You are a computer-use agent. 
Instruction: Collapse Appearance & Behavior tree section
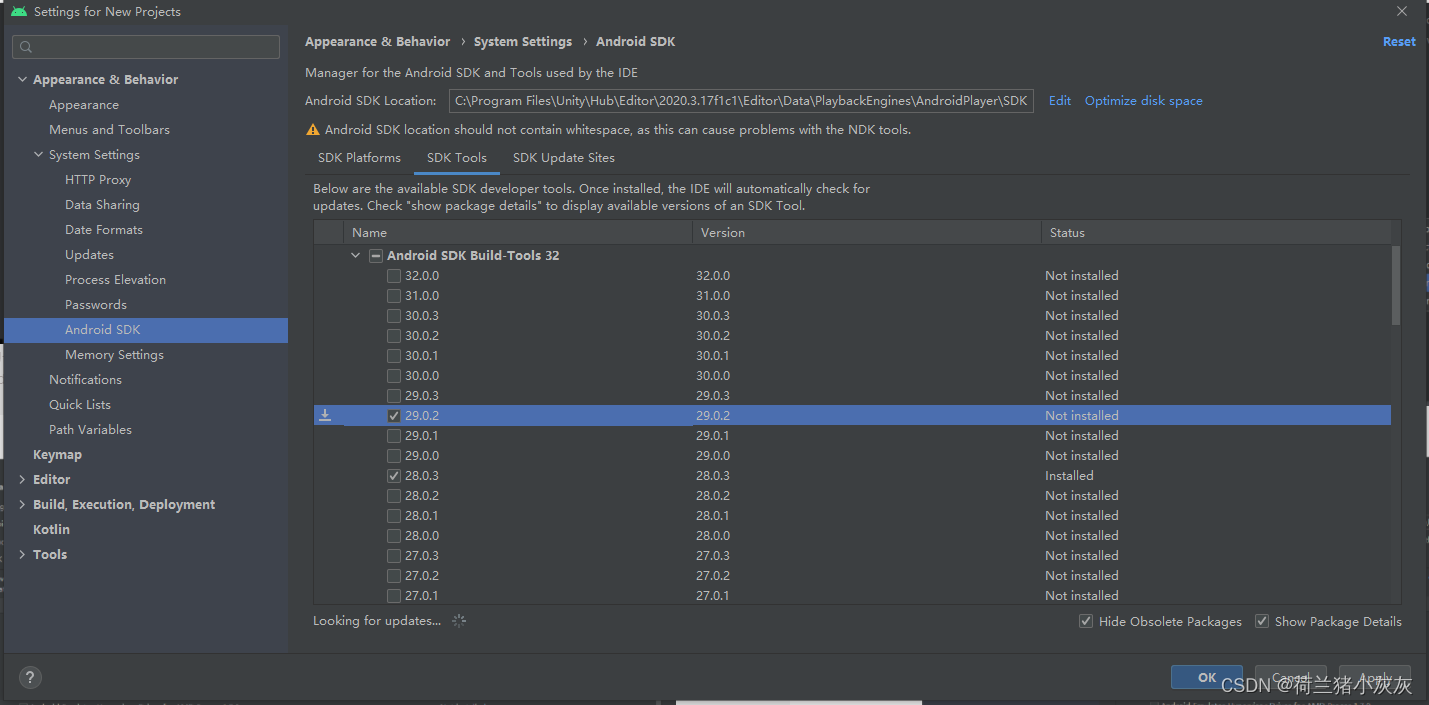(x=22, y=80)
